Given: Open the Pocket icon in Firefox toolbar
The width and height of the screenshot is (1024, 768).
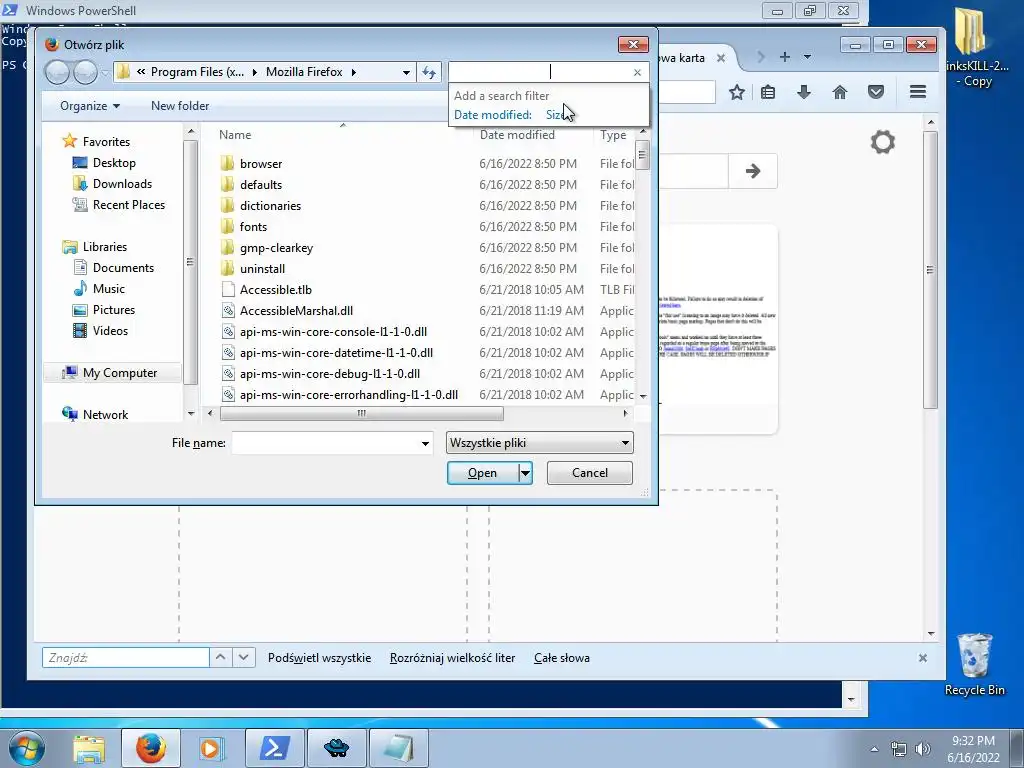Looking at the screenshot, I should click(x=876, y=92).
